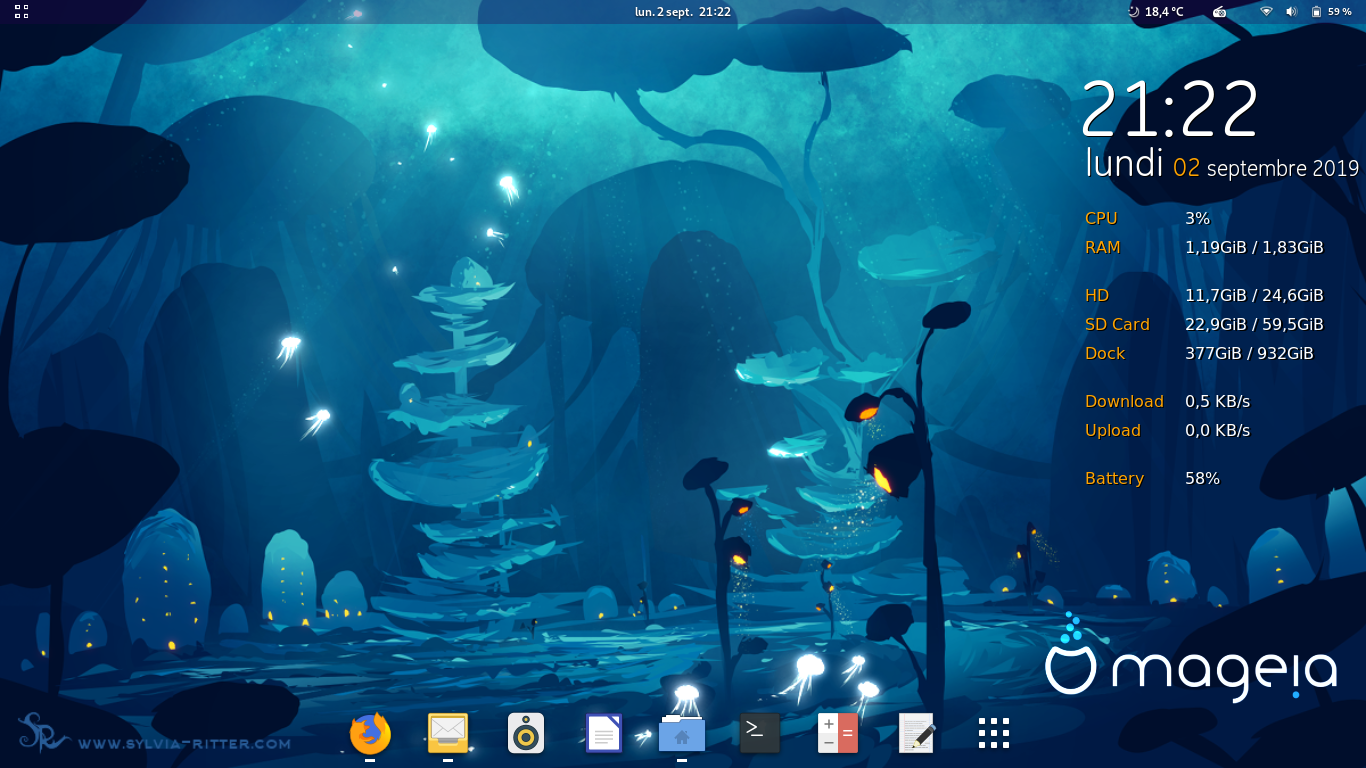Open the text editor notepad icon in dock
The width and height of the screenshot is (1366, 768).
[x=916, y=733]
